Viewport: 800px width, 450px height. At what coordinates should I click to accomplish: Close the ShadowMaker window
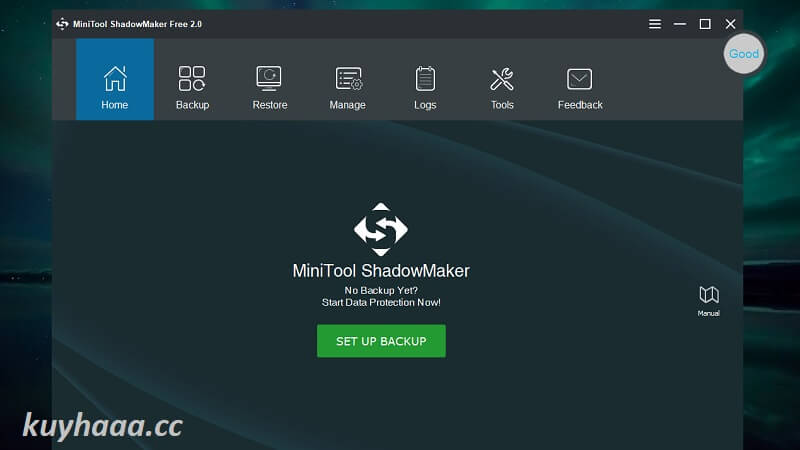coord(731,24)
